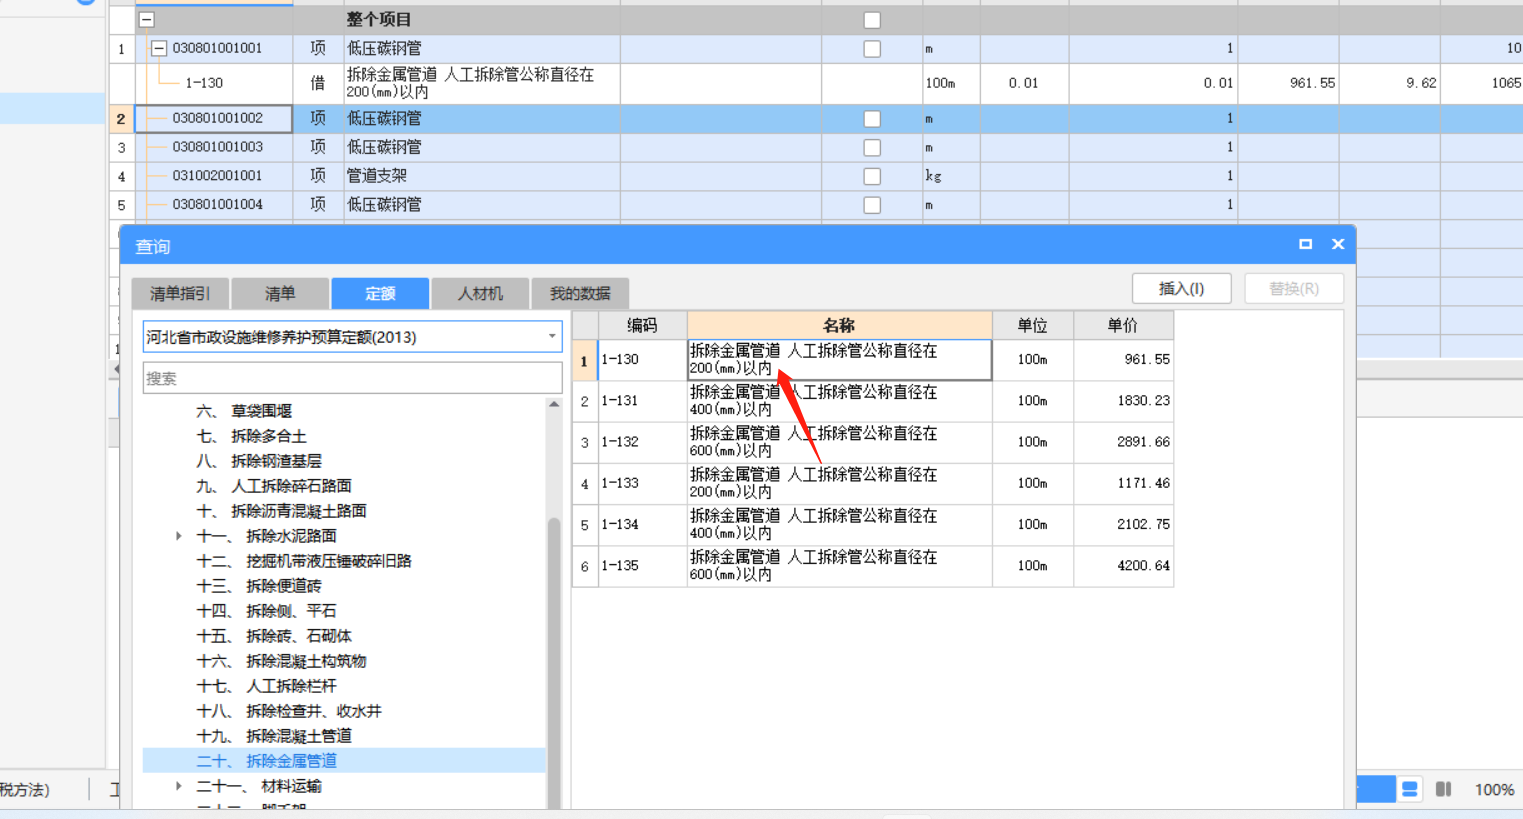Collapse the 030801001001 item node

pyautogui.click(x=159, y=48)
